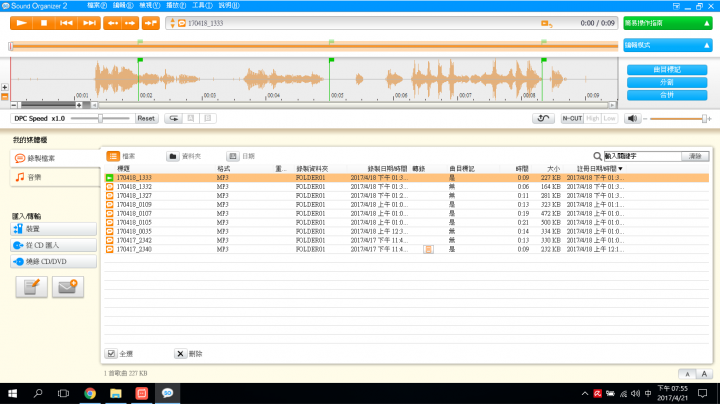Click the DPC Speed slider handle
This screenshot has height=405, width=720.
[x=100, y=118]
